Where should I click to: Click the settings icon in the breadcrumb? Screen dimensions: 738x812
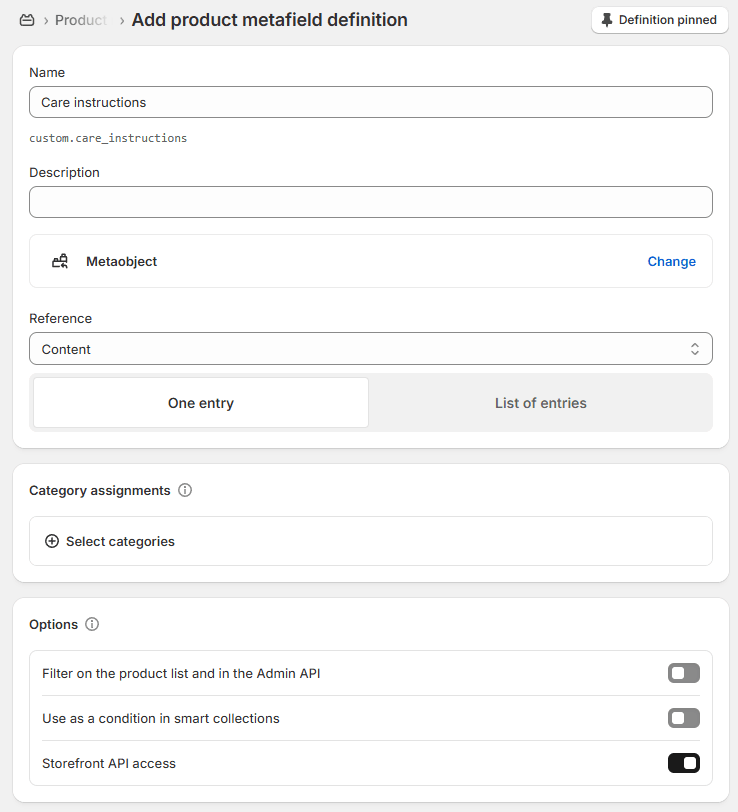pyautogui.click(x=27, y=20)
